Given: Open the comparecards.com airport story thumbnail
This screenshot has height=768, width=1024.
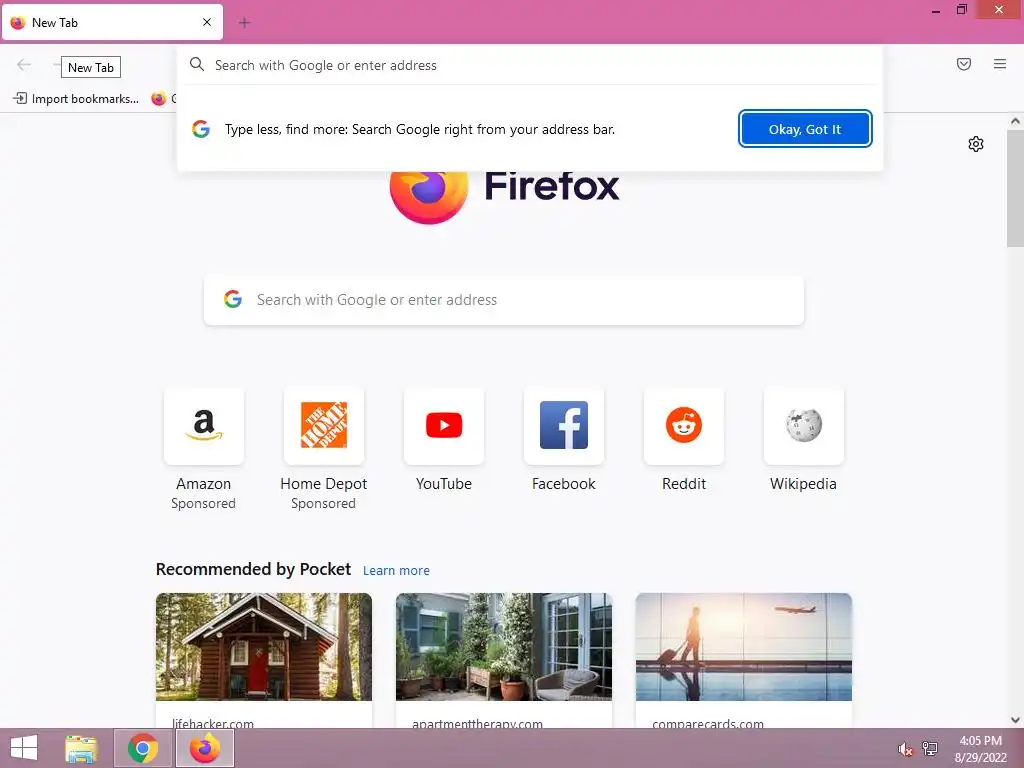Looking at the screenshot, I should click(744, 647).
